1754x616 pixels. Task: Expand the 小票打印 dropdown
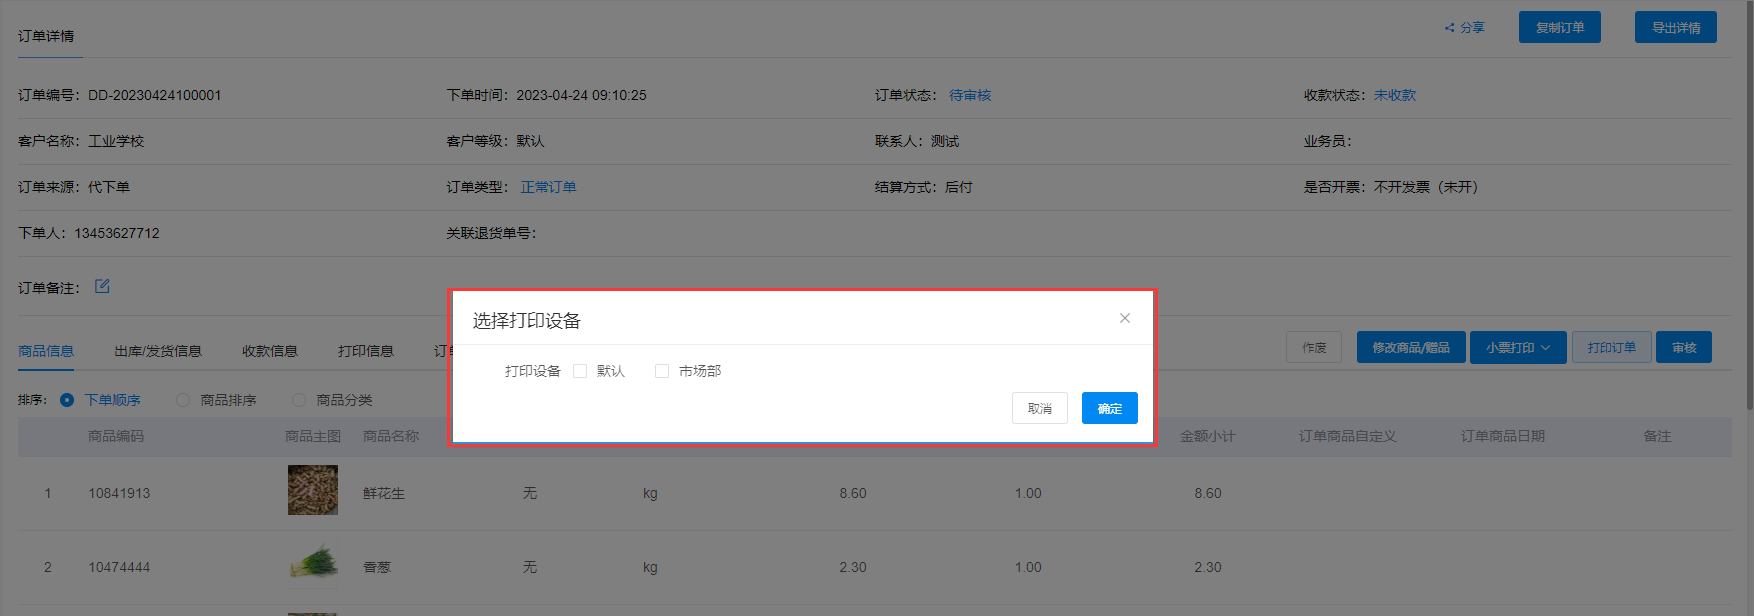pyautogui.click(x=1517, y=348)
